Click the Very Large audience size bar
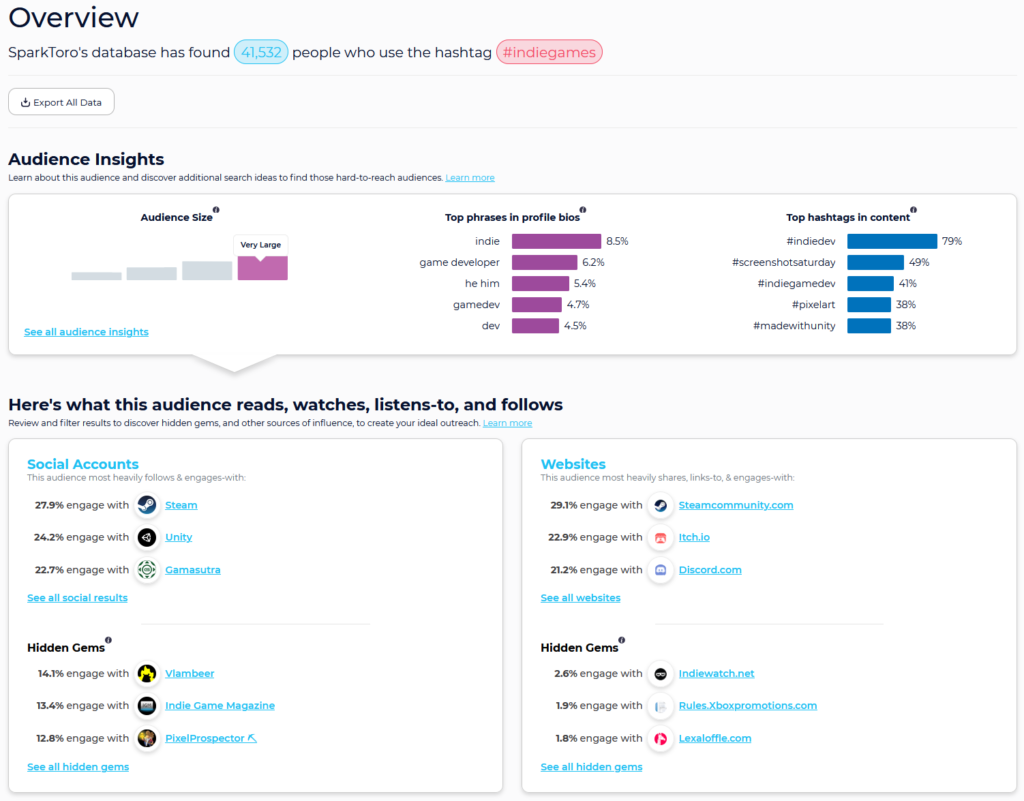The image size is (1024, 801). click(263, 268)
